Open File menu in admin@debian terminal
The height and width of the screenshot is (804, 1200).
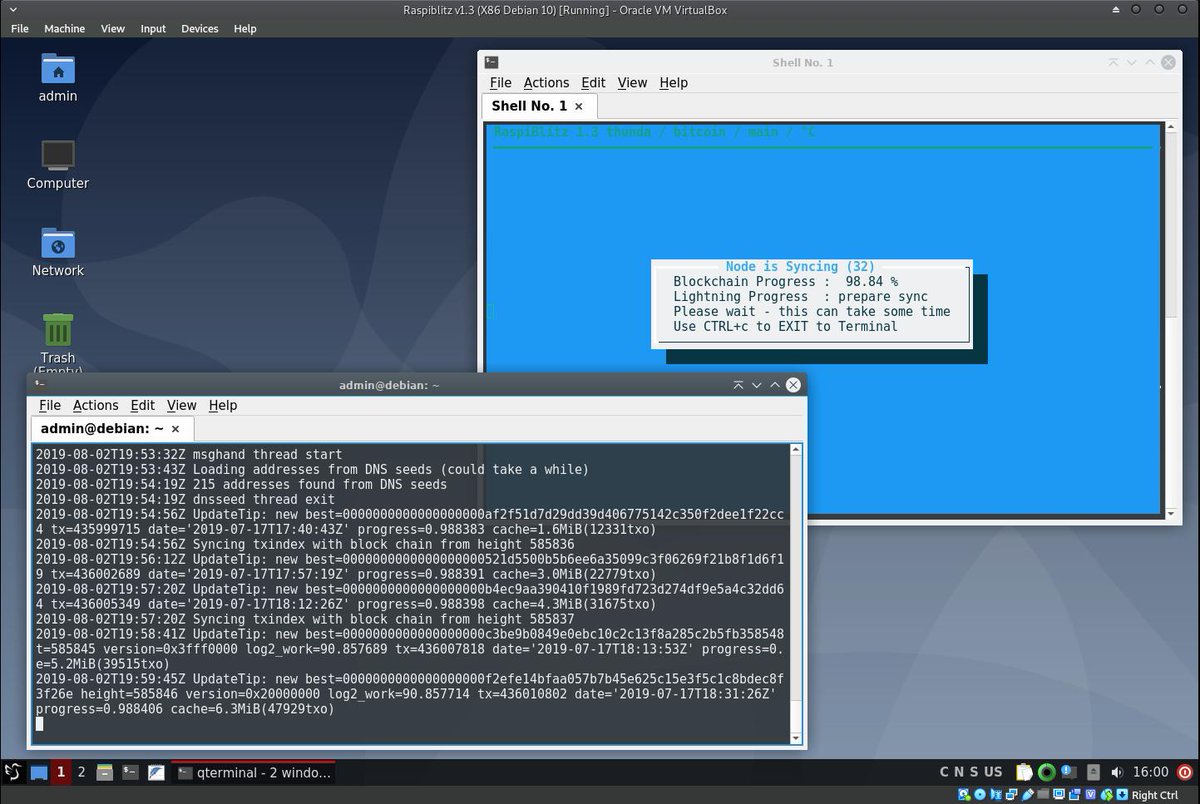[x=50, y=405]
